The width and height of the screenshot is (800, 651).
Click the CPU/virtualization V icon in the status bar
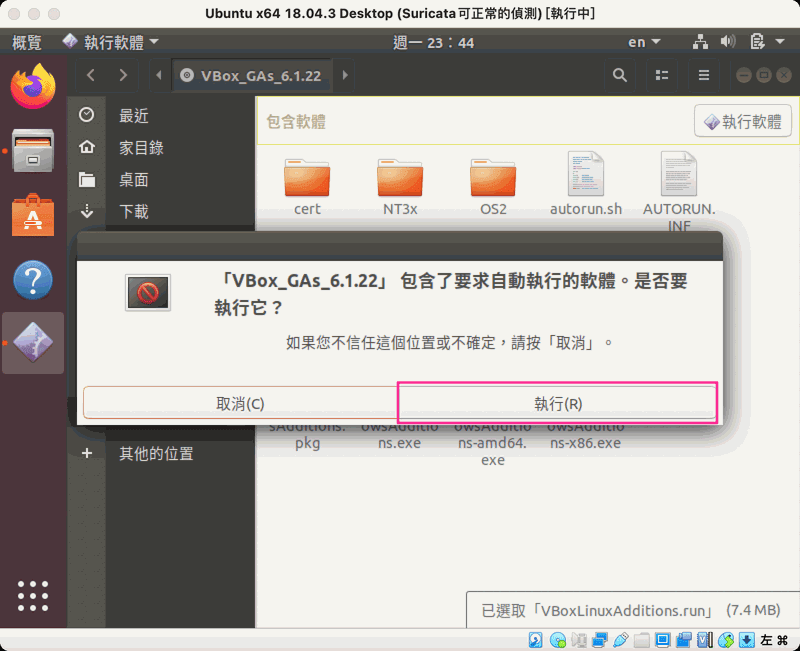[705, 639]
